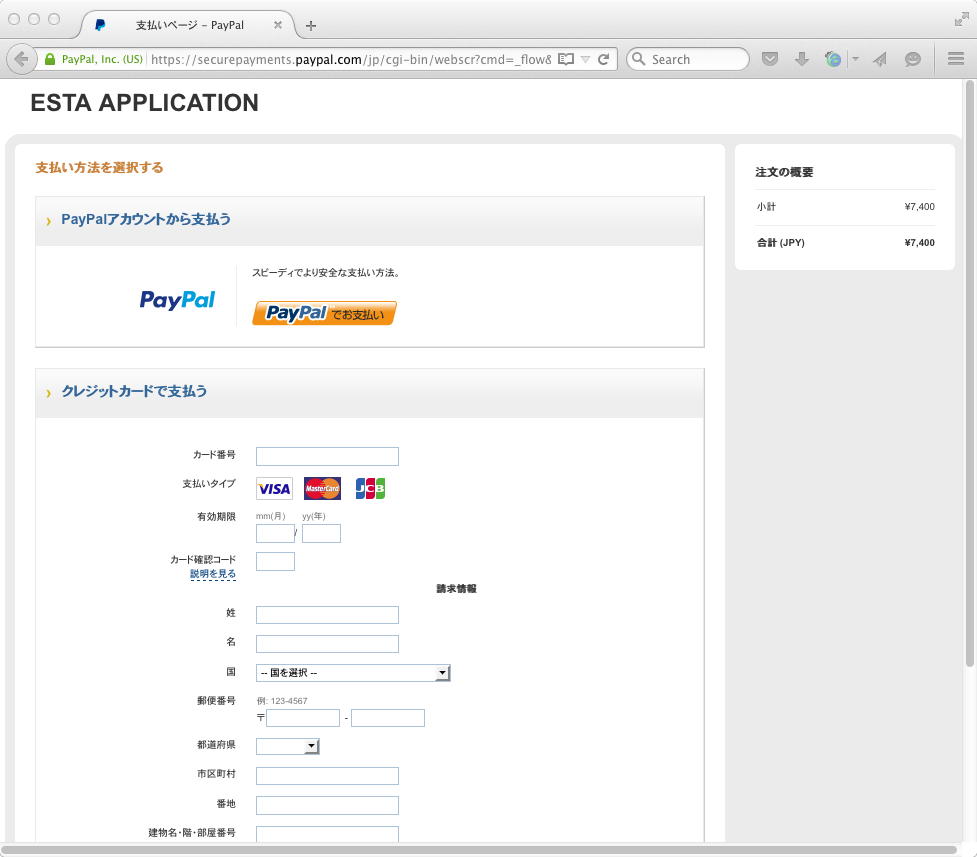Select the MasterCard card icon
Image resolution: width=977 pixels, height=857 pixels.
322,489
